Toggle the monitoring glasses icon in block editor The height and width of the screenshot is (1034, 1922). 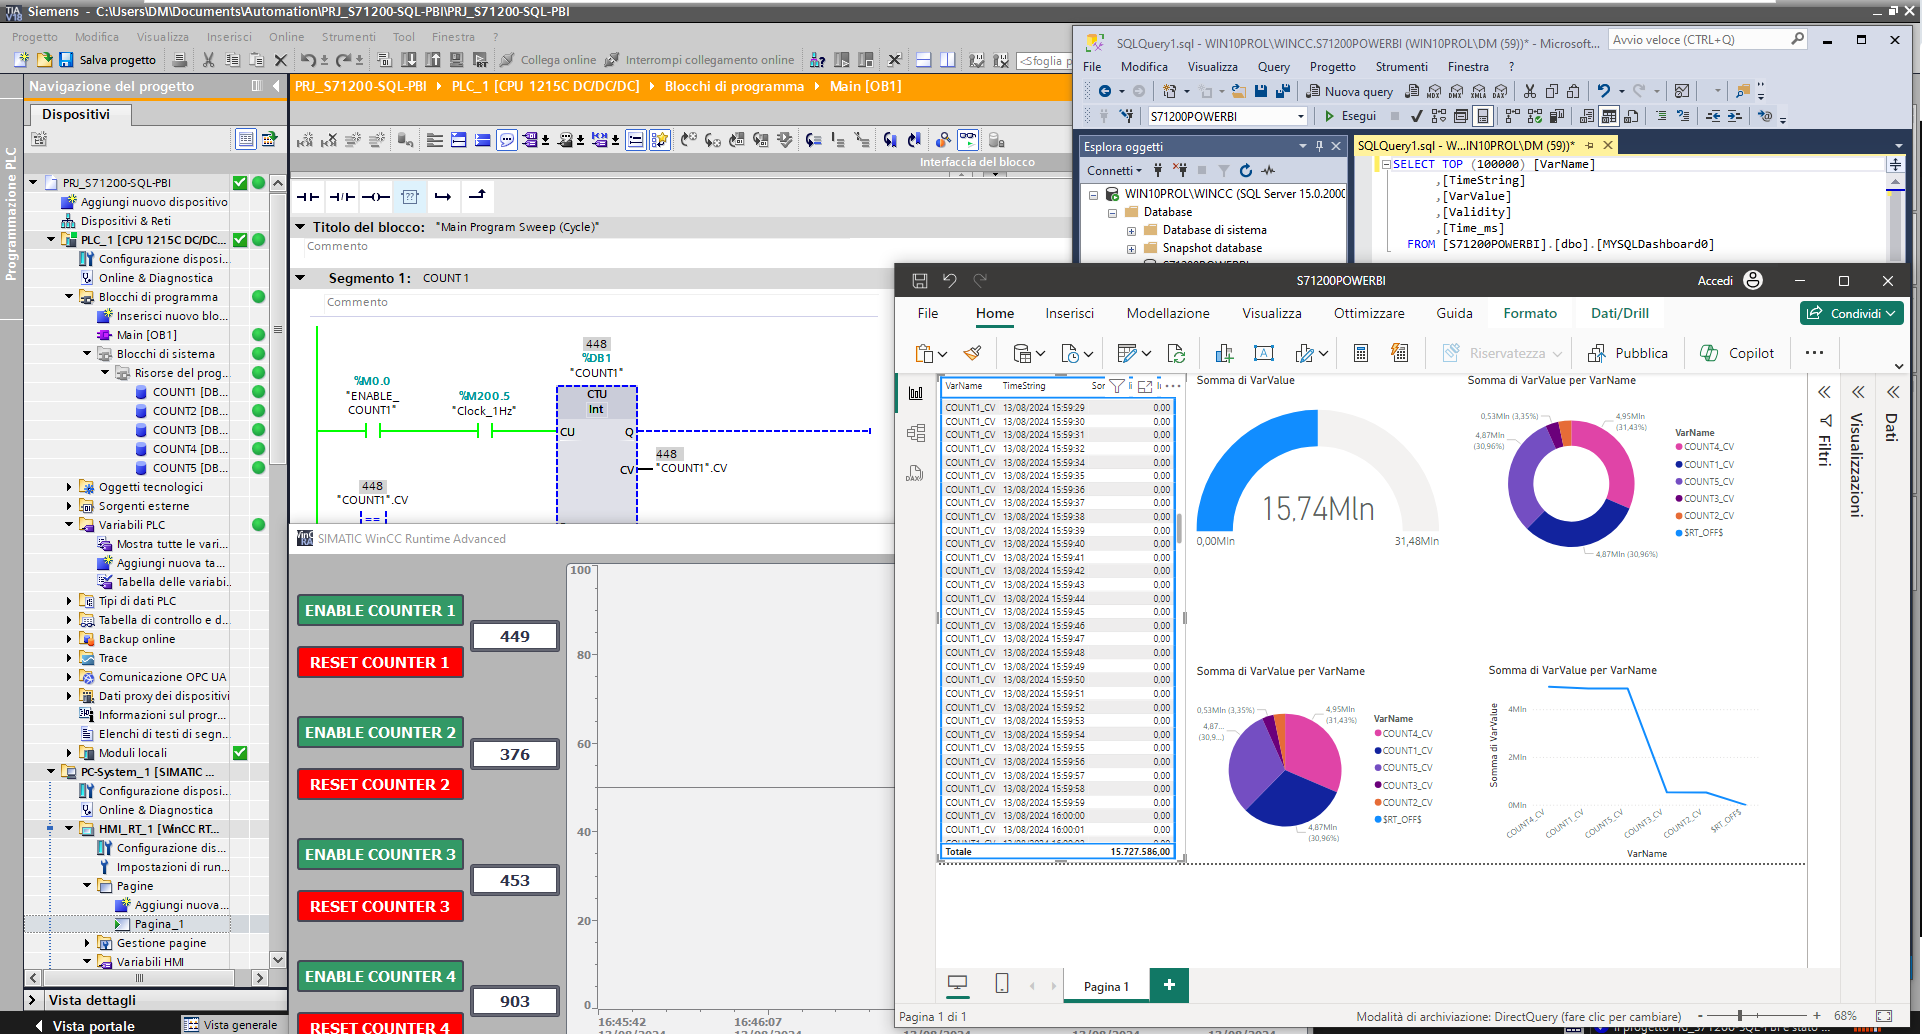coord(967,140)
